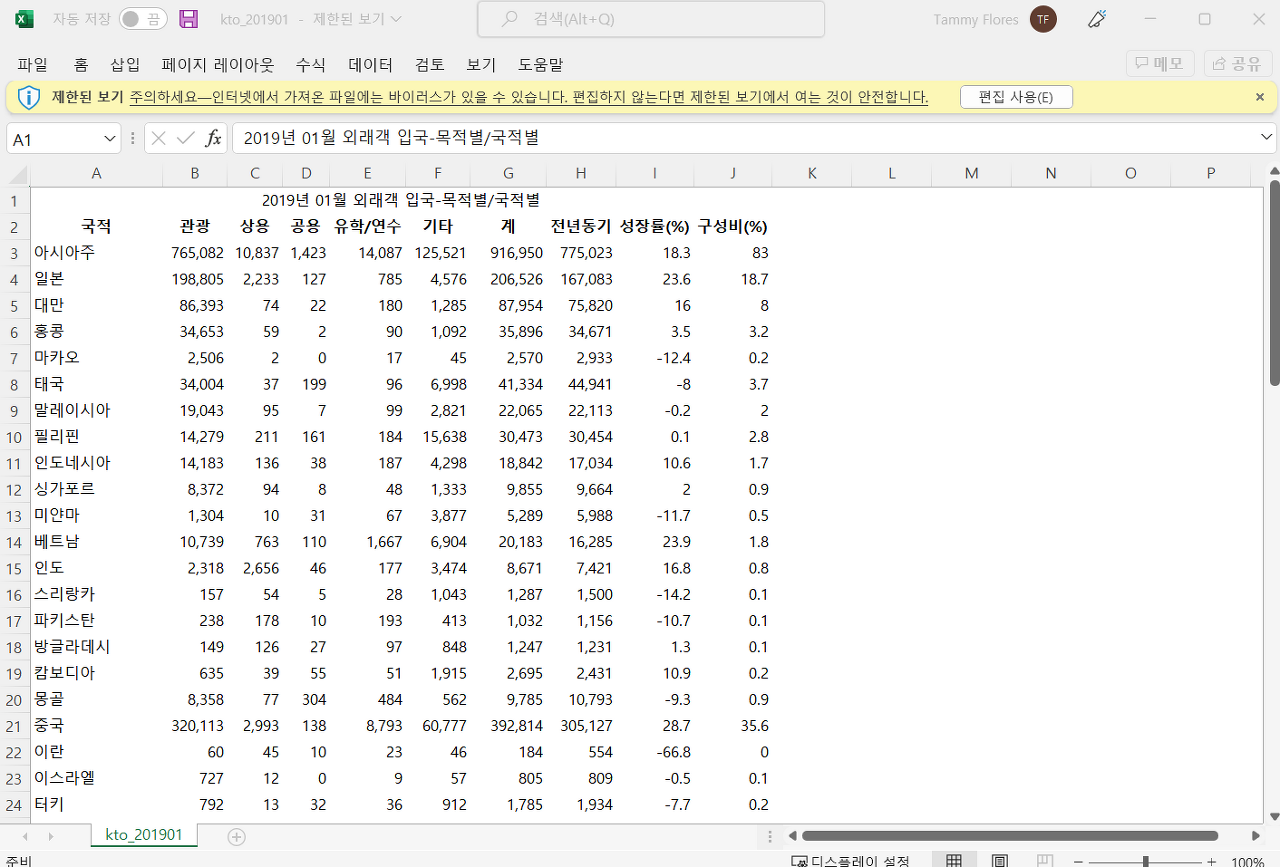Select row 10 header
This screenshot has width=1280, height=867.
tap(15, 437)
